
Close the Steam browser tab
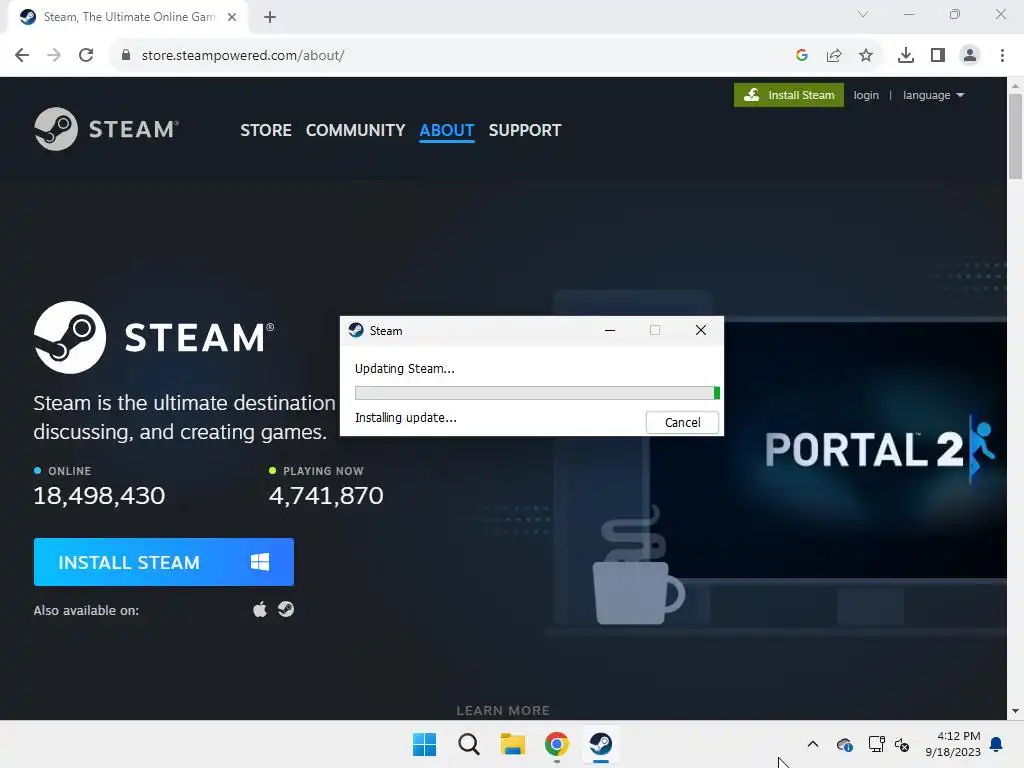point(232,17)
